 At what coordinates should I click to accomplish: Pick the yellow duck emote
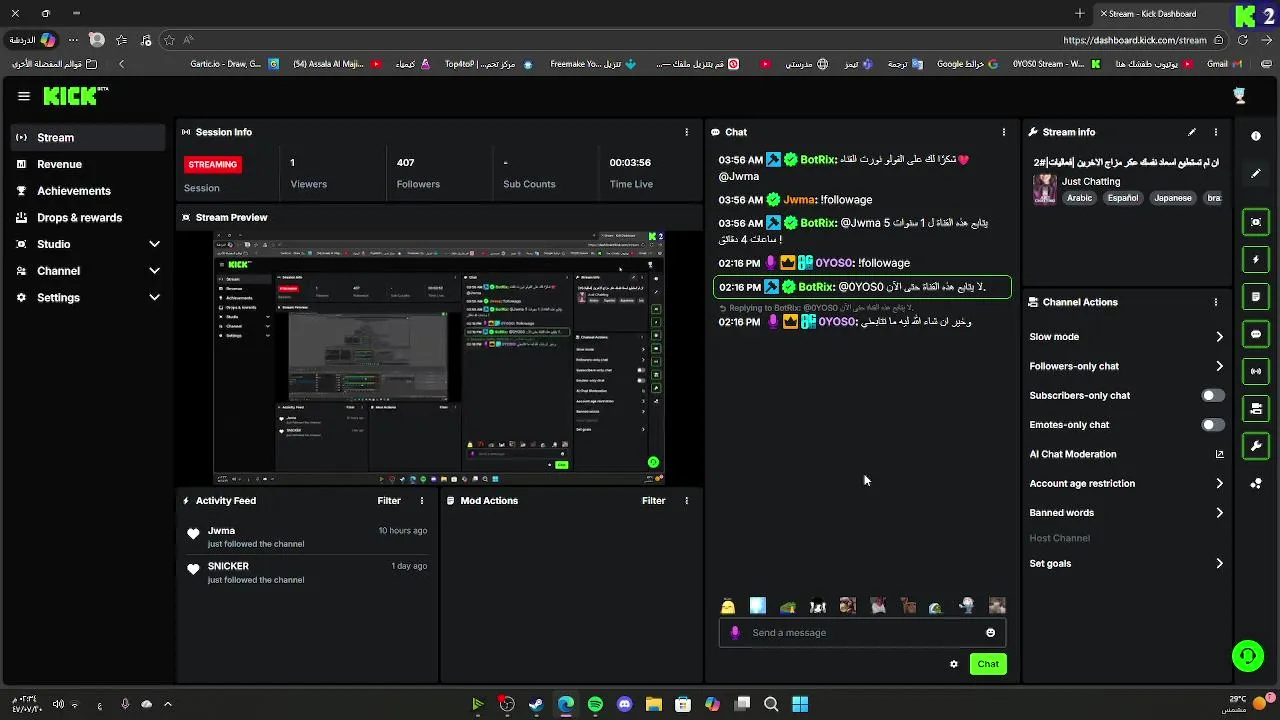point(728,606)
